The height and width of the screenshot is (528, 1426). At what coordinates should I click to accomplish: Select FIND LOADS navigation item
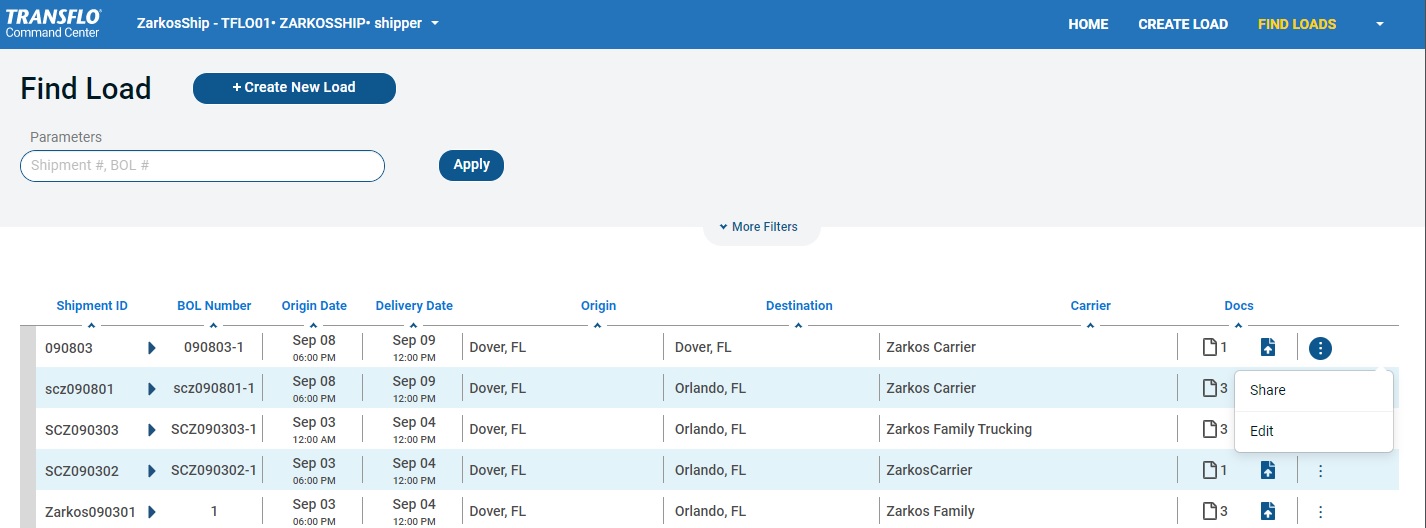[1297, 24]
